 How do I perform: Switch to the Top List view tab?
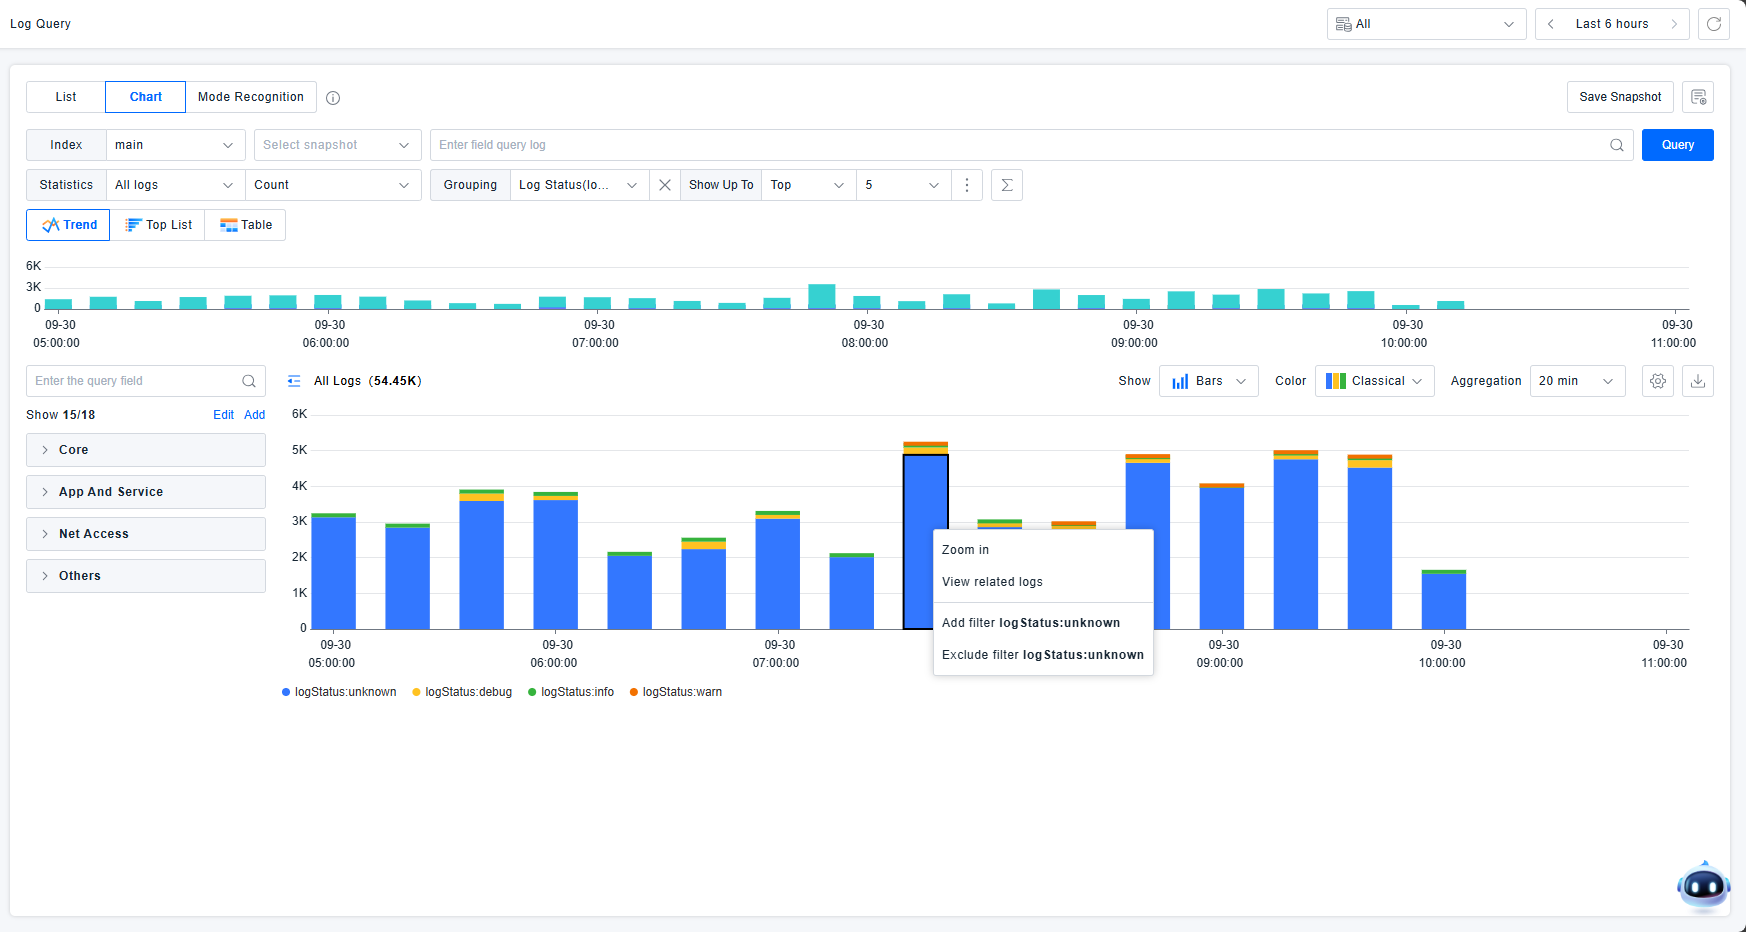click(x=158, y=225)
